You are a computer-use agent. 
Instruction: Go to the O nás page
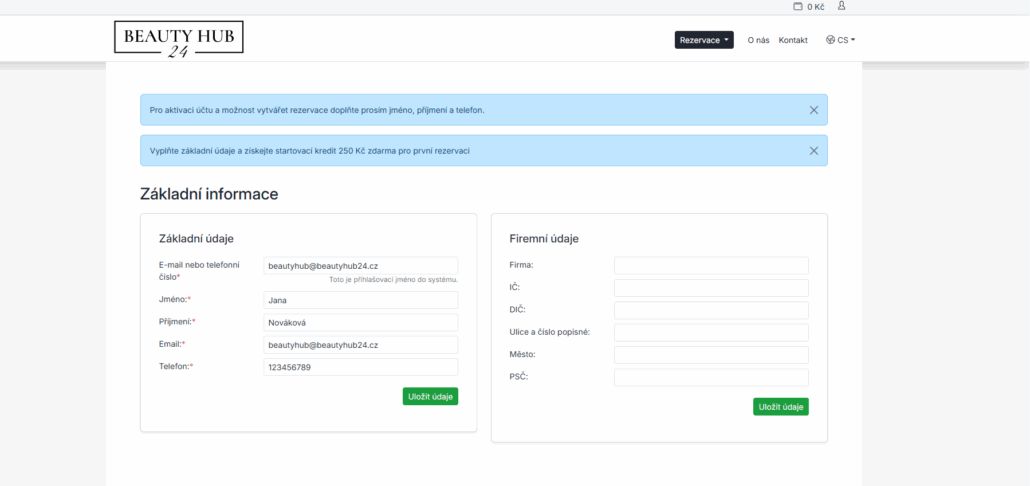pyautogui.click(x=758, y=40)
